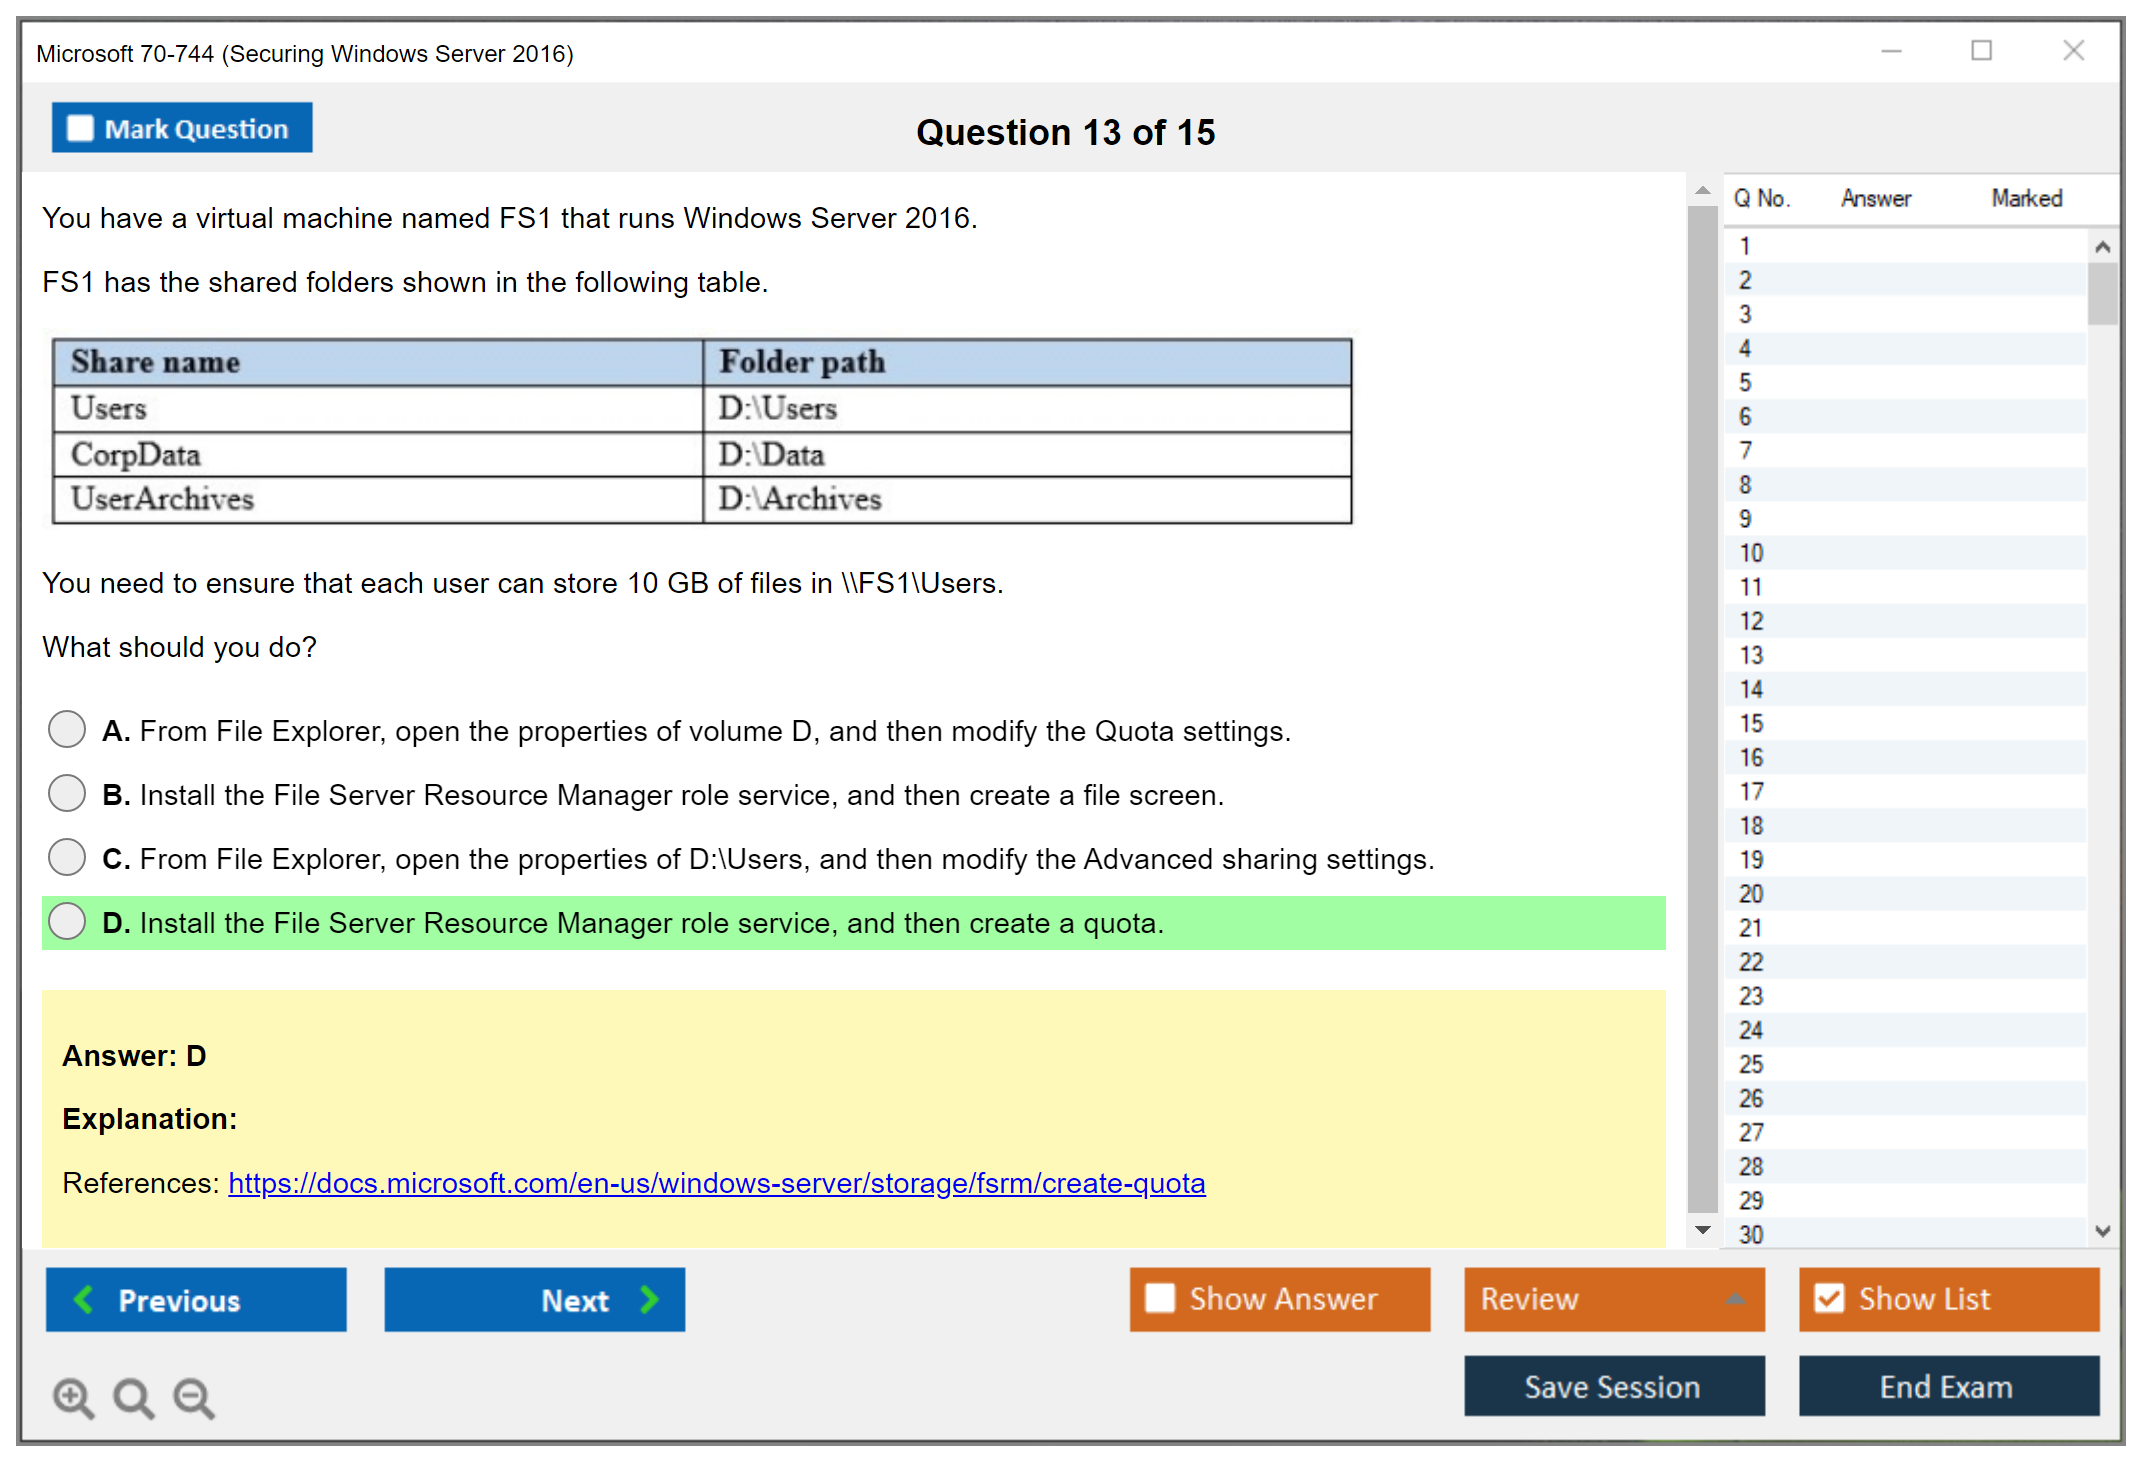Click the End Exam button

1947,1387
